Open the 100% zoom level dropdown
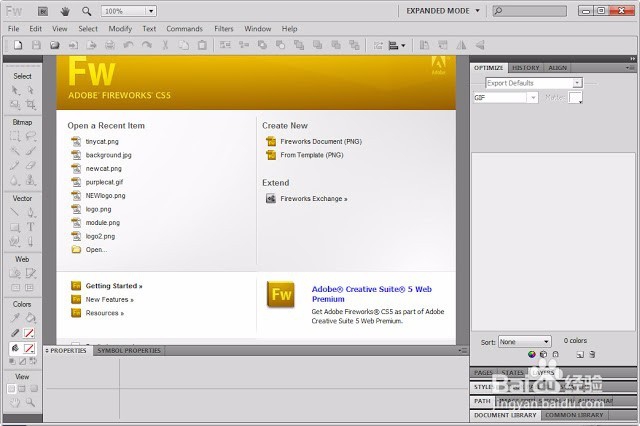Viewport: 640px width, 426px height. tap(151, 11)
